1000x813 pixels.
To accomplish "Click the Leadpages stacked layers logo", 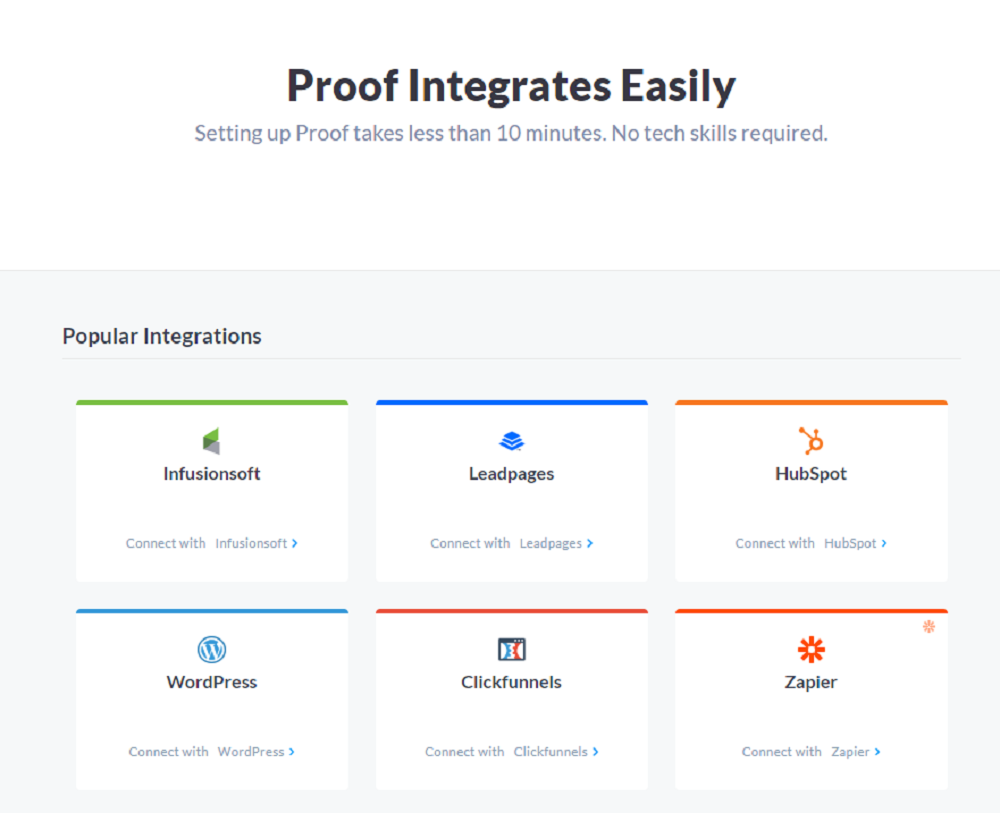I will tap(511, 440).
